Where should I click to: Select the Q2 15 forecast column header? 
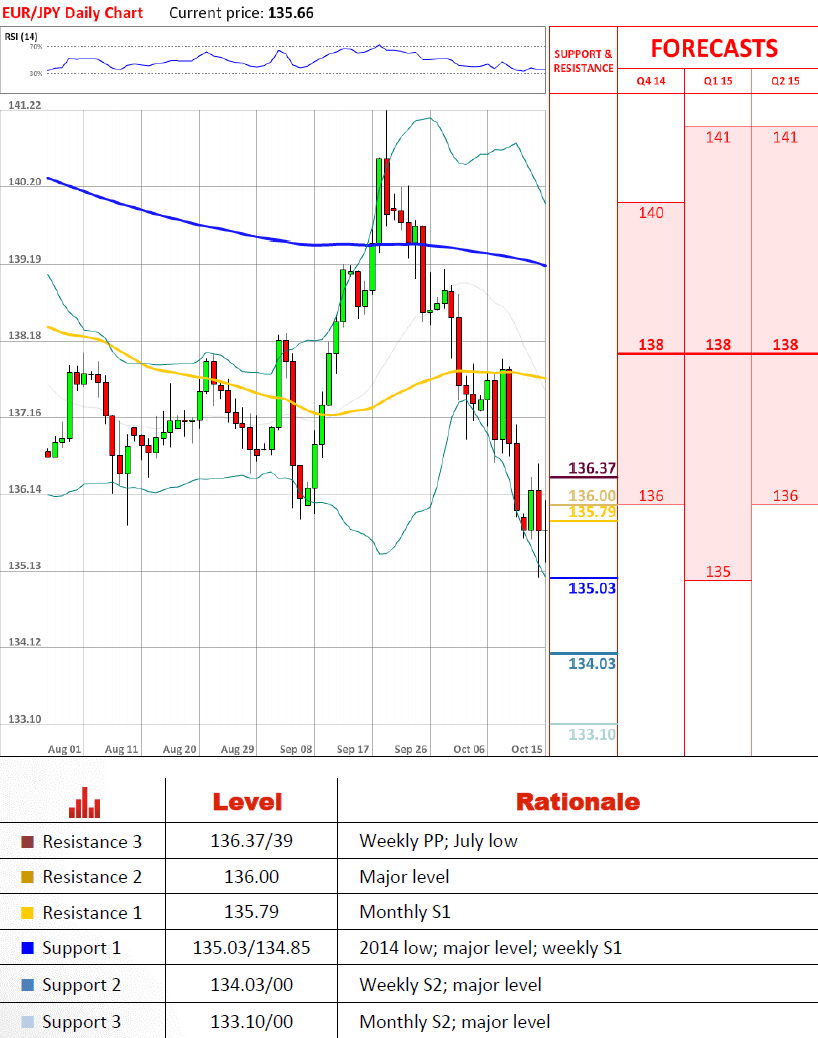785,81
